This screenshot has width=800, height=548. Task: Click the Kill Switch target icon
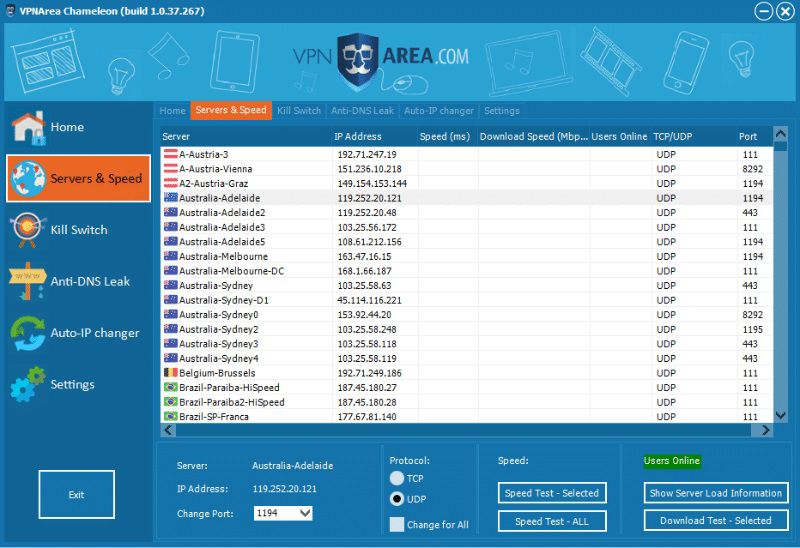(28, 229)
